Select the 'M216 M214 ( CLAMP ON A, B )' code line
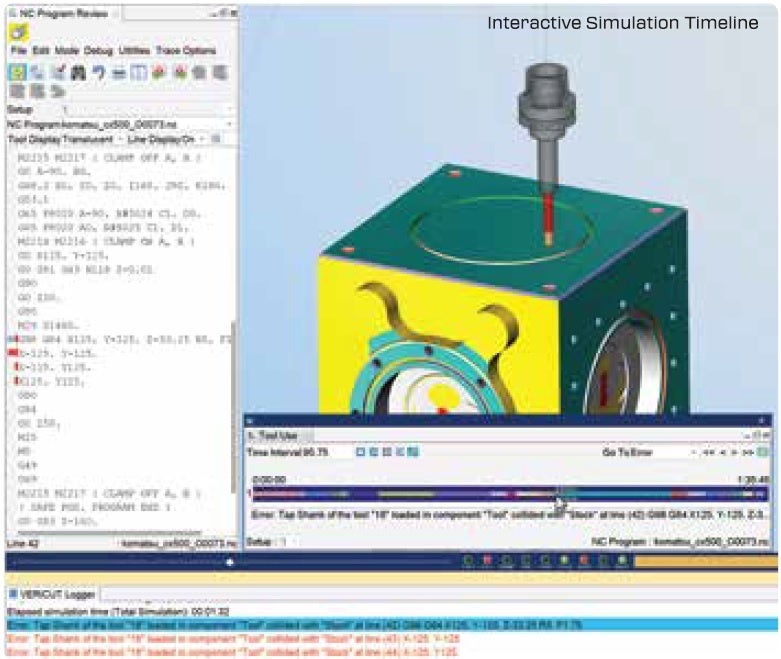This screenshot has height=659, width=781. click(106, 242)
